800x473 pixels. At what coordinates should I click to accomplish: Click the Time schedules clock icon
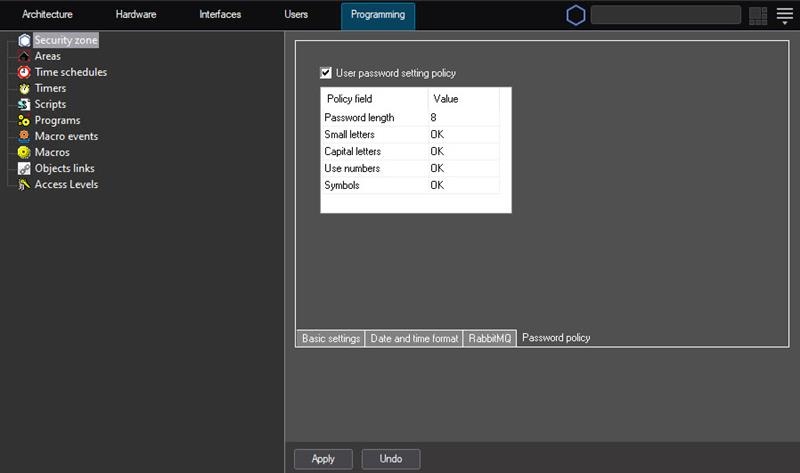pyautogui.click(x=24, y=72)
